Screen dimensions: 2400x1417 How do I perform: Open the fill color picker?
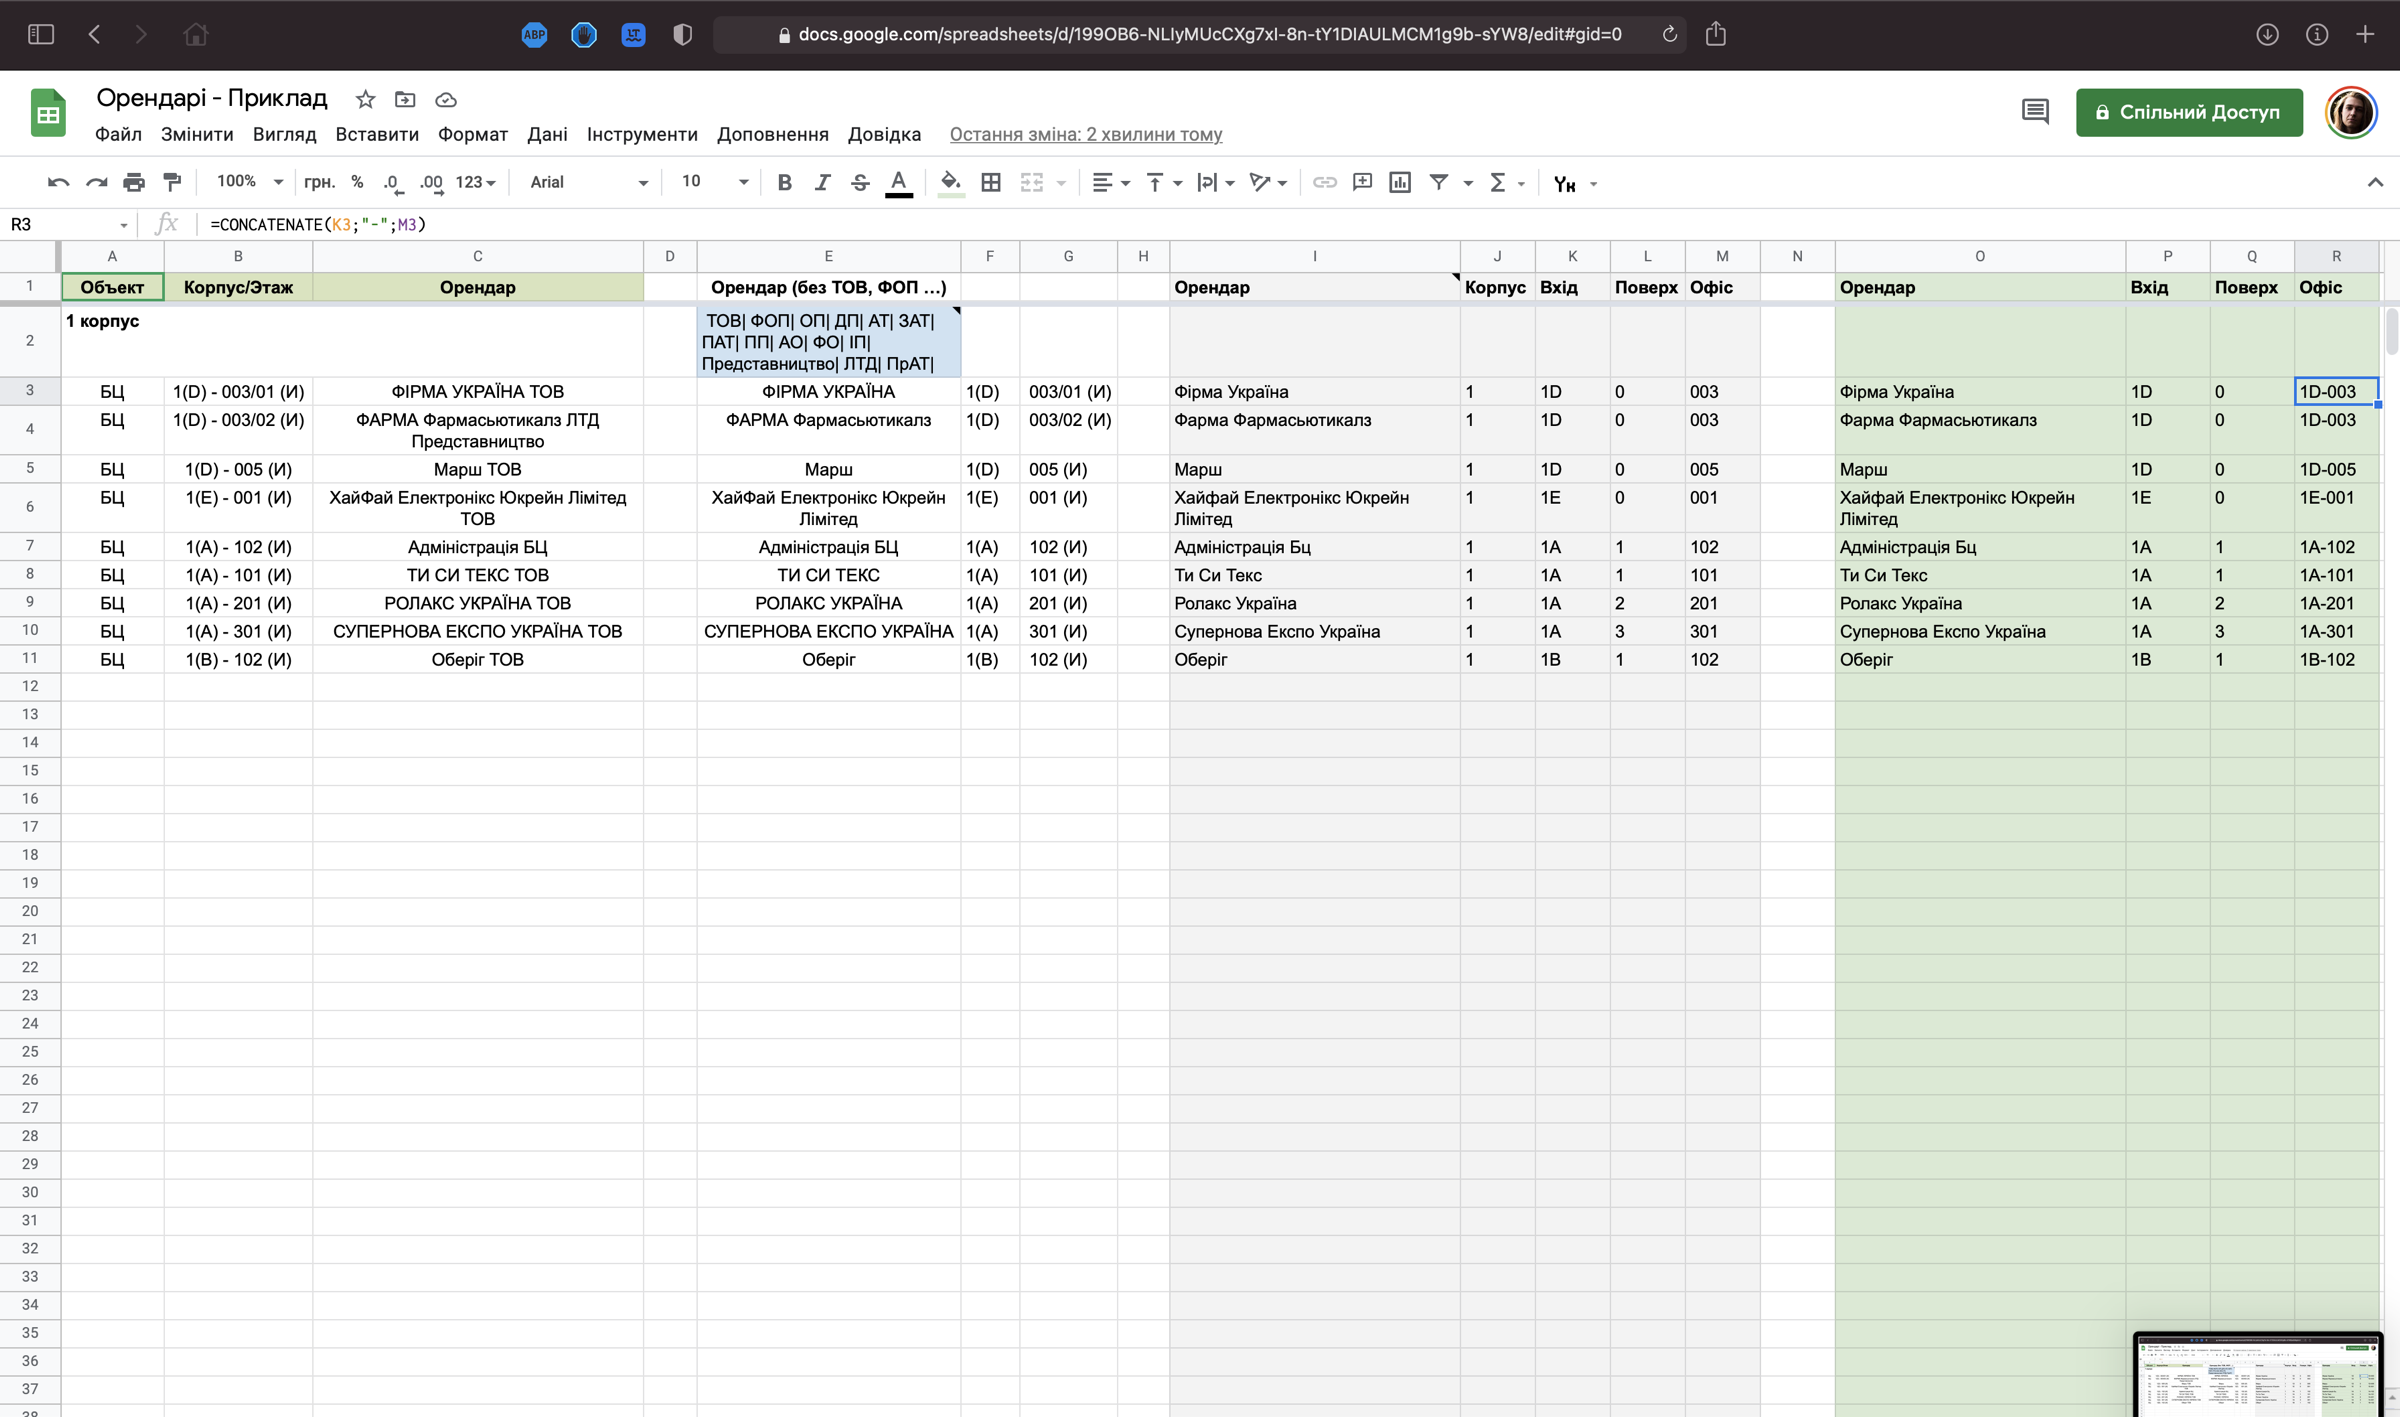click(950, 182)
